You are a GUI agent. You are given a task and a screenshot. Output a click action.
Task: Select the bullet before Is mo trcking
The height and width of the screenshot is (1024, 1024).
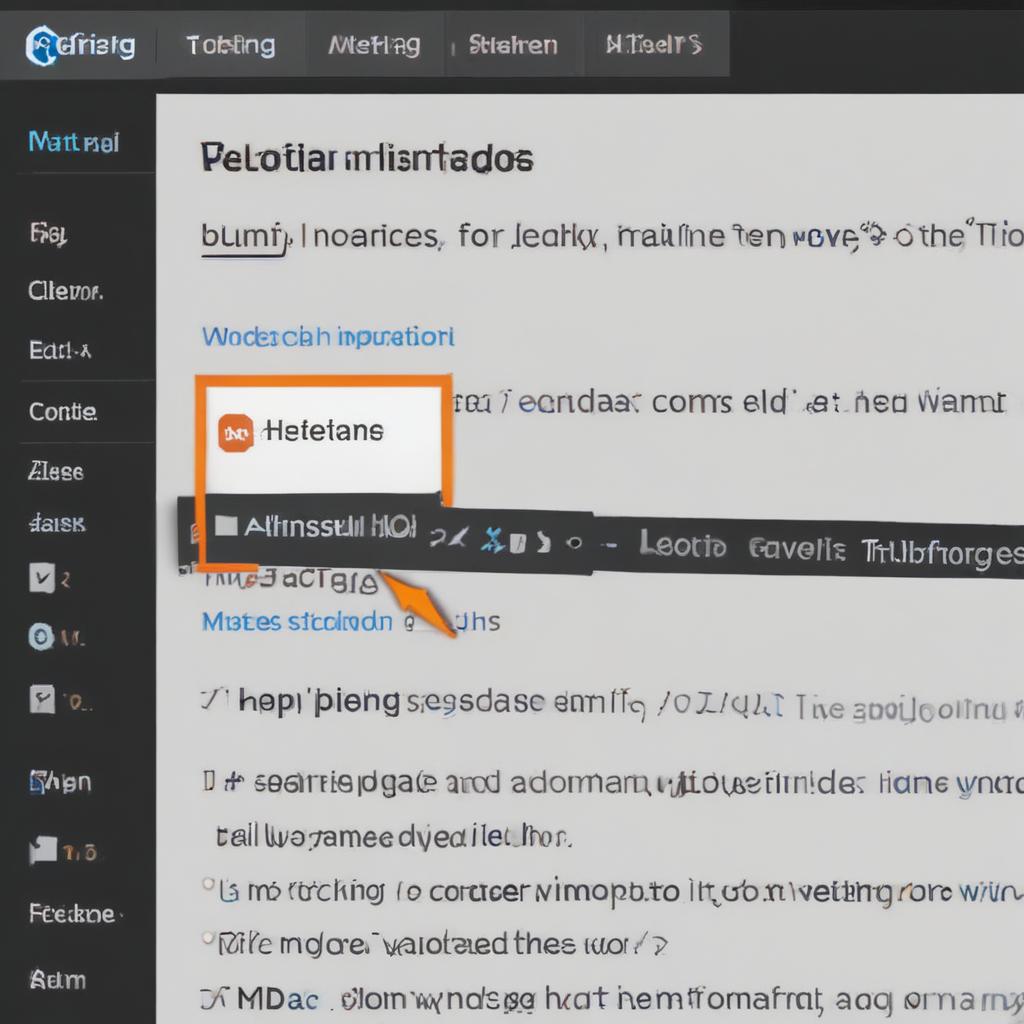(208, 884)
